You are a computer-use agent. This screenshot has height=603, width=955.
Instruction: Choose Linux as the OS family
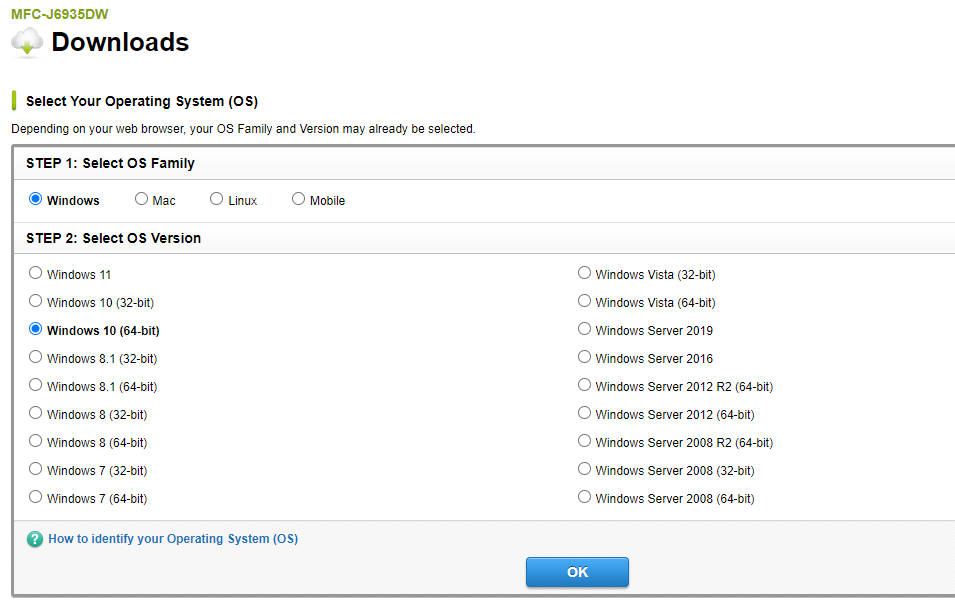point(216,199)
